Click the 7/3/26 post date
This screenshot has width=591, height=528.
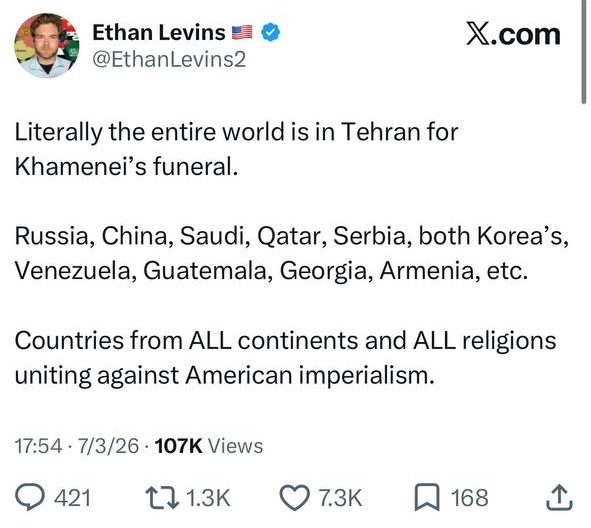108,446
